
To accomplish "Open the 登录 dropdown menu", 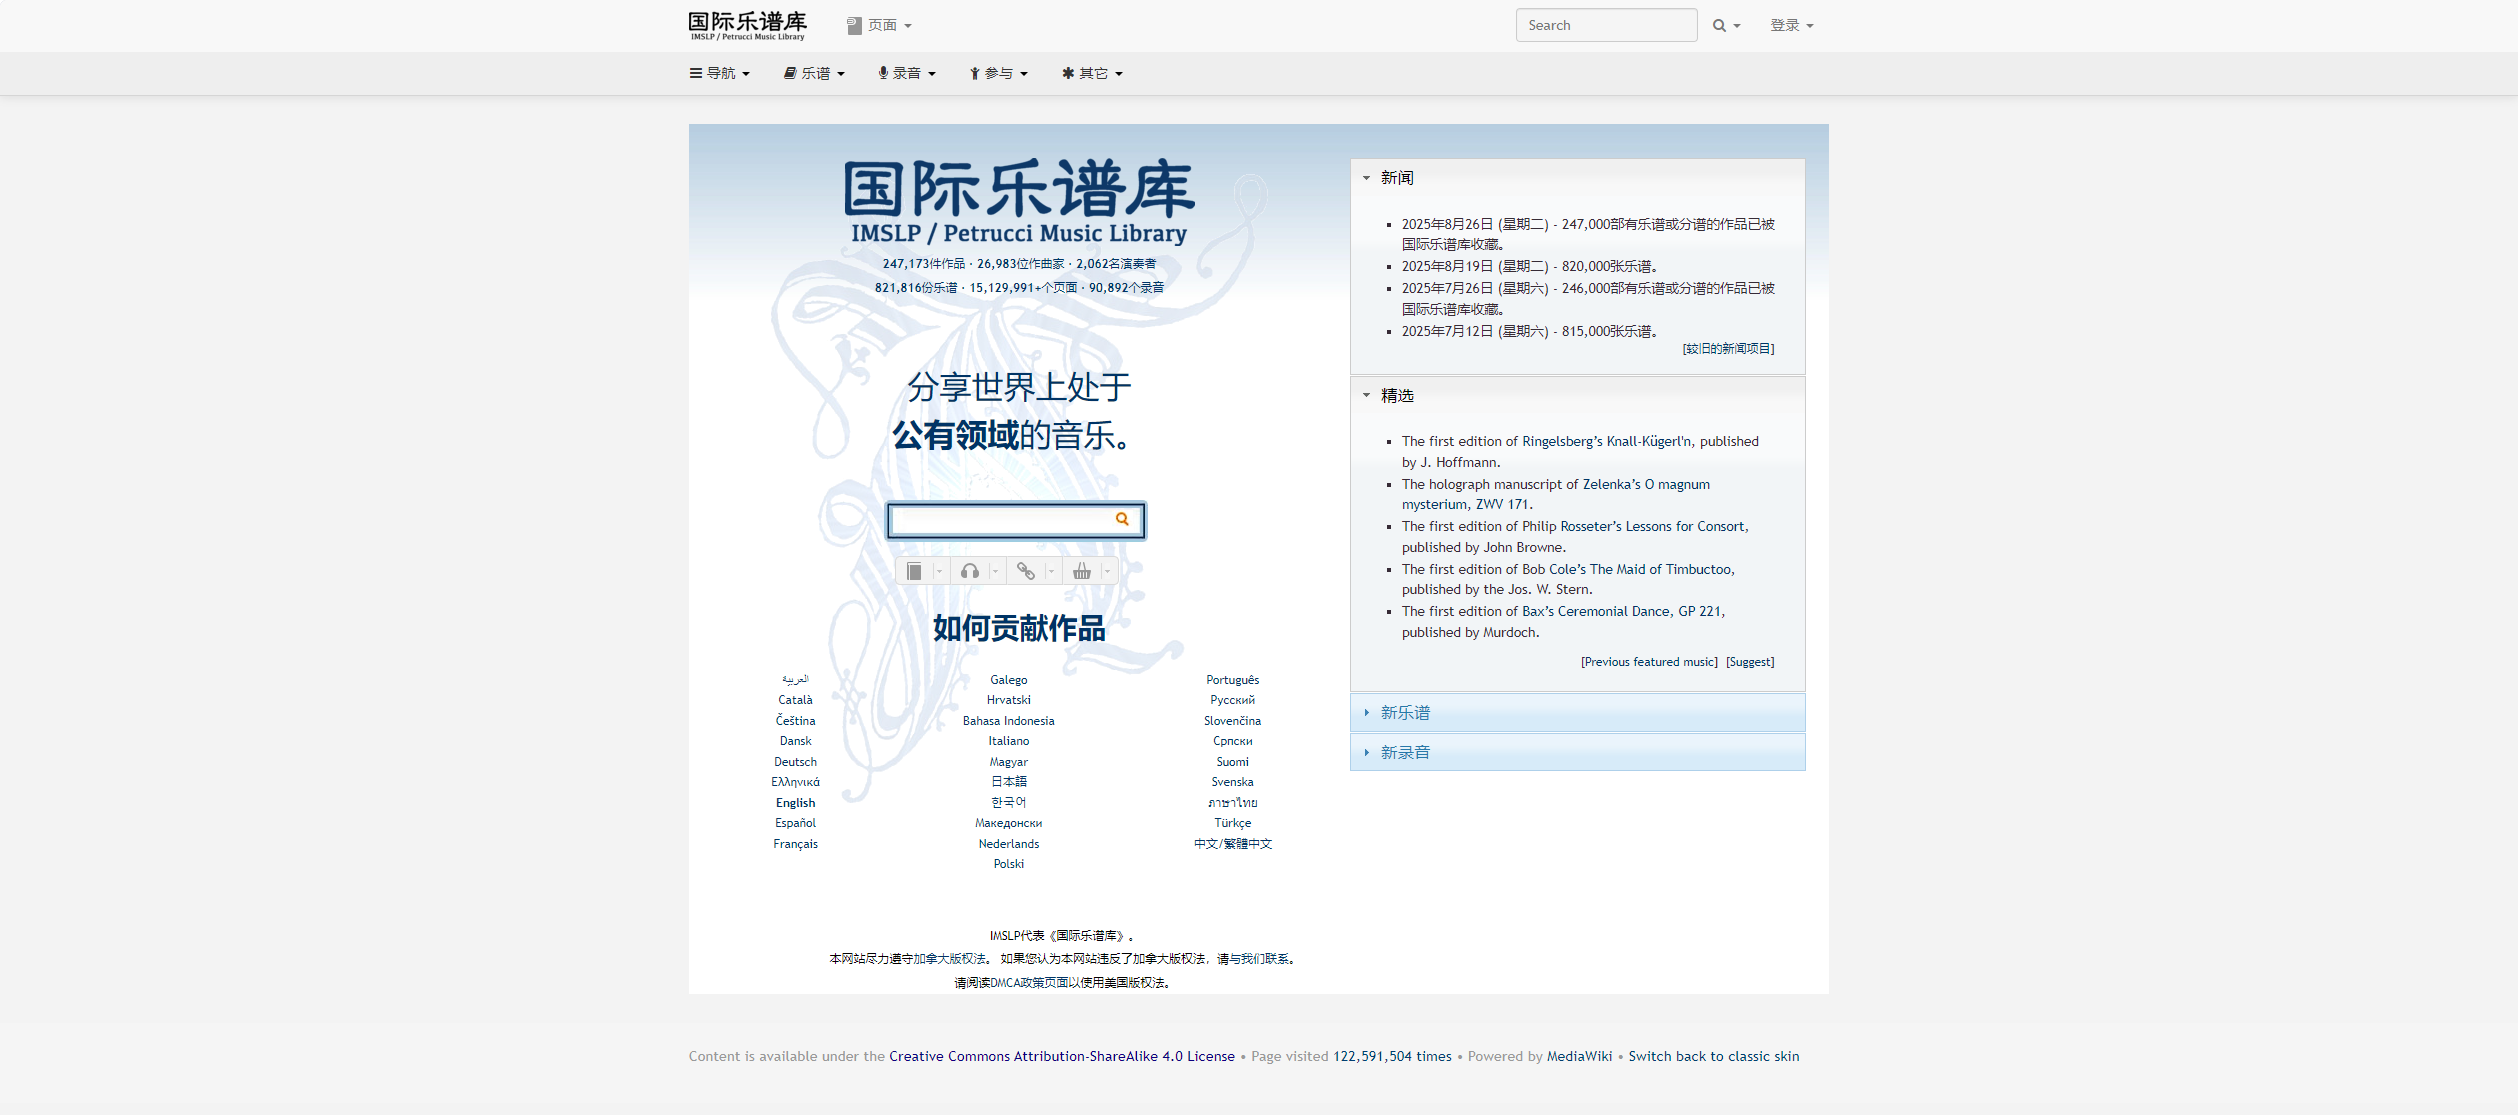I will [x=1790, y=24].
